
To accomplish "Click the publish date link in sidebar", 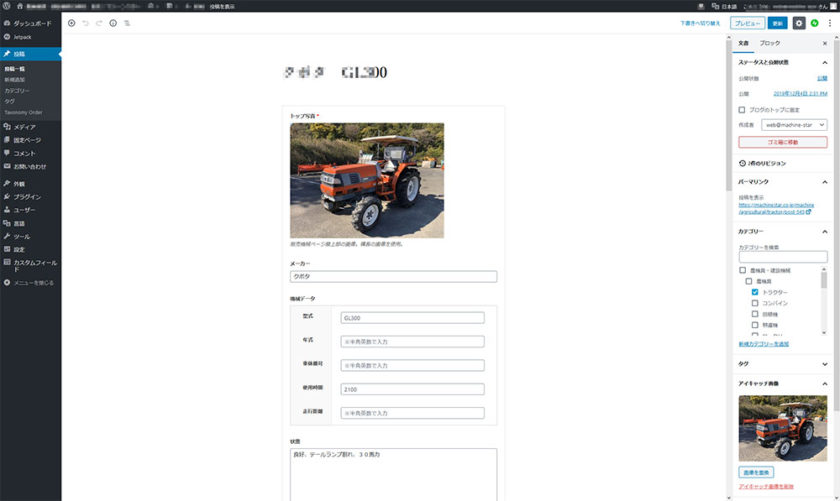I will point(800,94).
